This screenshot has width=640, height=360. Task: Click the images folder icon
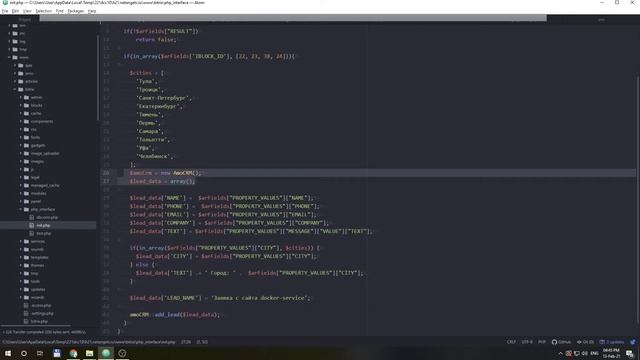(27, 161)
